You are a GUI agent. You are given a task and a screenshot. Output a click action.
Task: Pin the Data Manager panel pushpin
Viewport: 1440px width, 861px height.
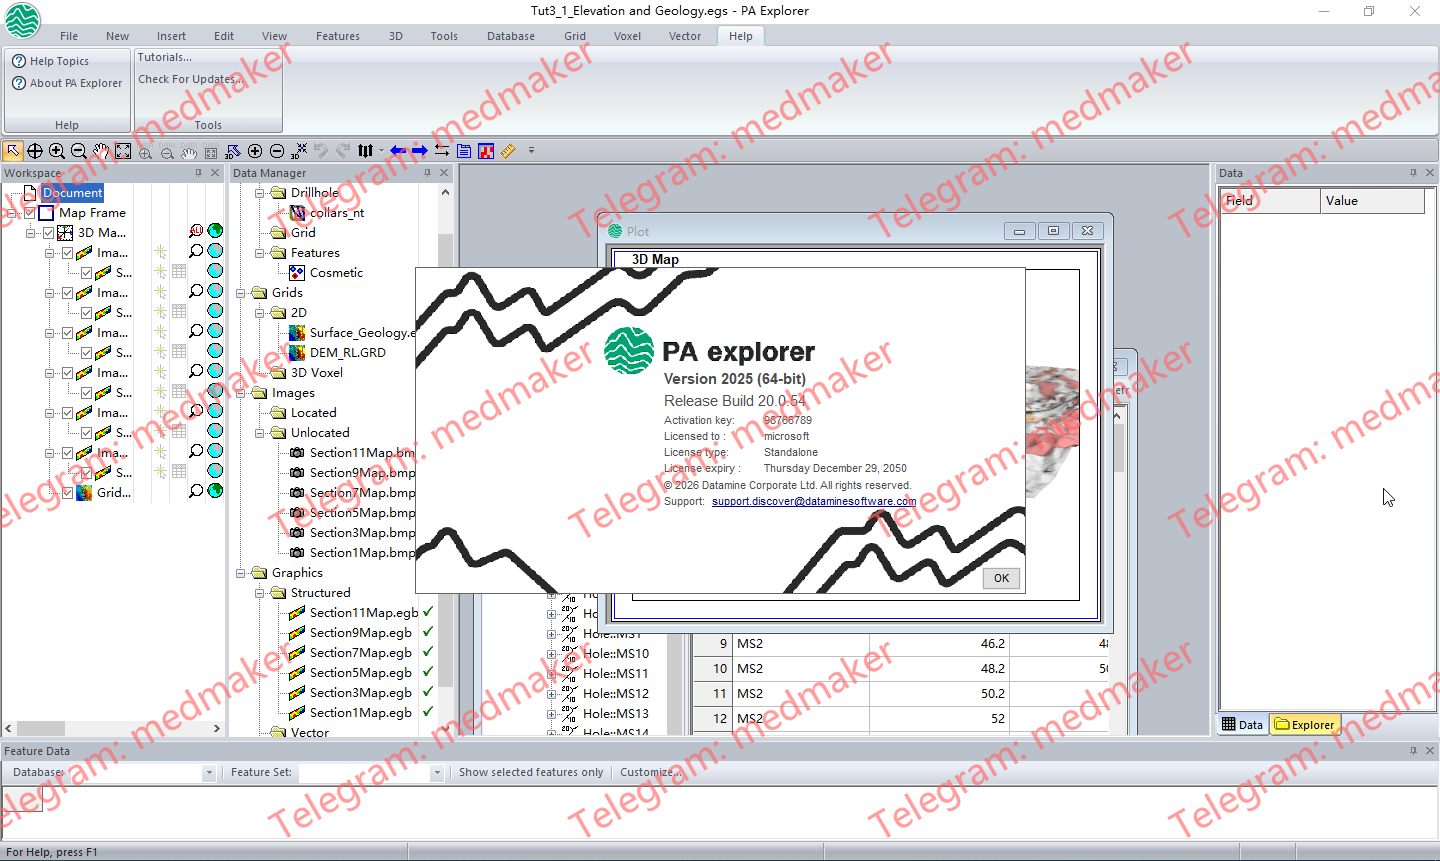(427, 173)
